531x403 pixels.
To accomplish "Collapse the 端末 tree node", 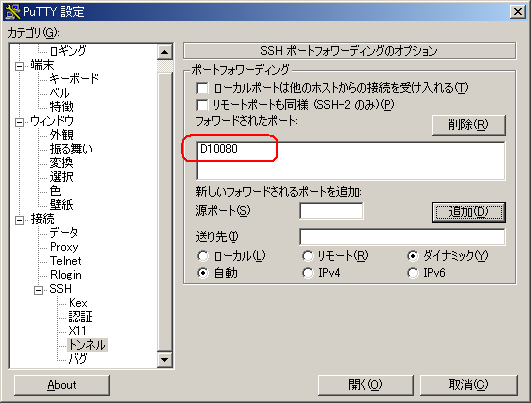I will 20,66.
